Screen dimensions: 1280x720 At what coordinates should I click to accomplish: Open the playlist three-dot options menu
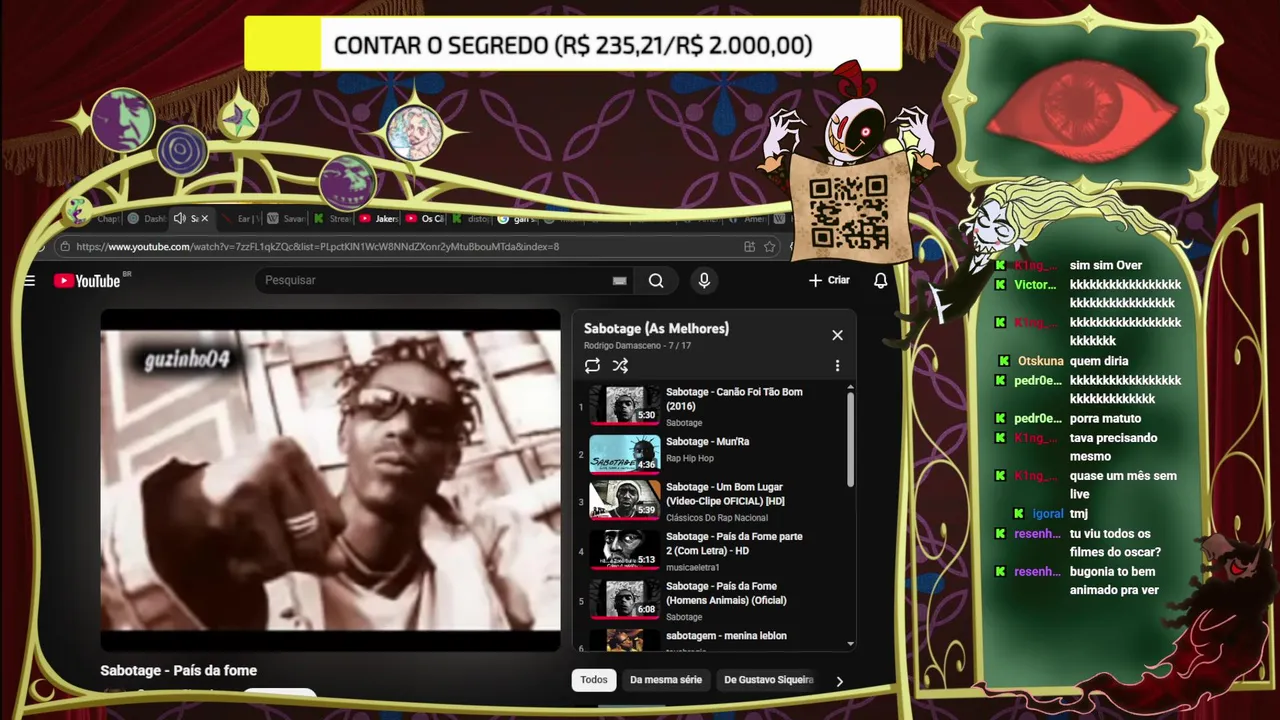click(837, 366)
